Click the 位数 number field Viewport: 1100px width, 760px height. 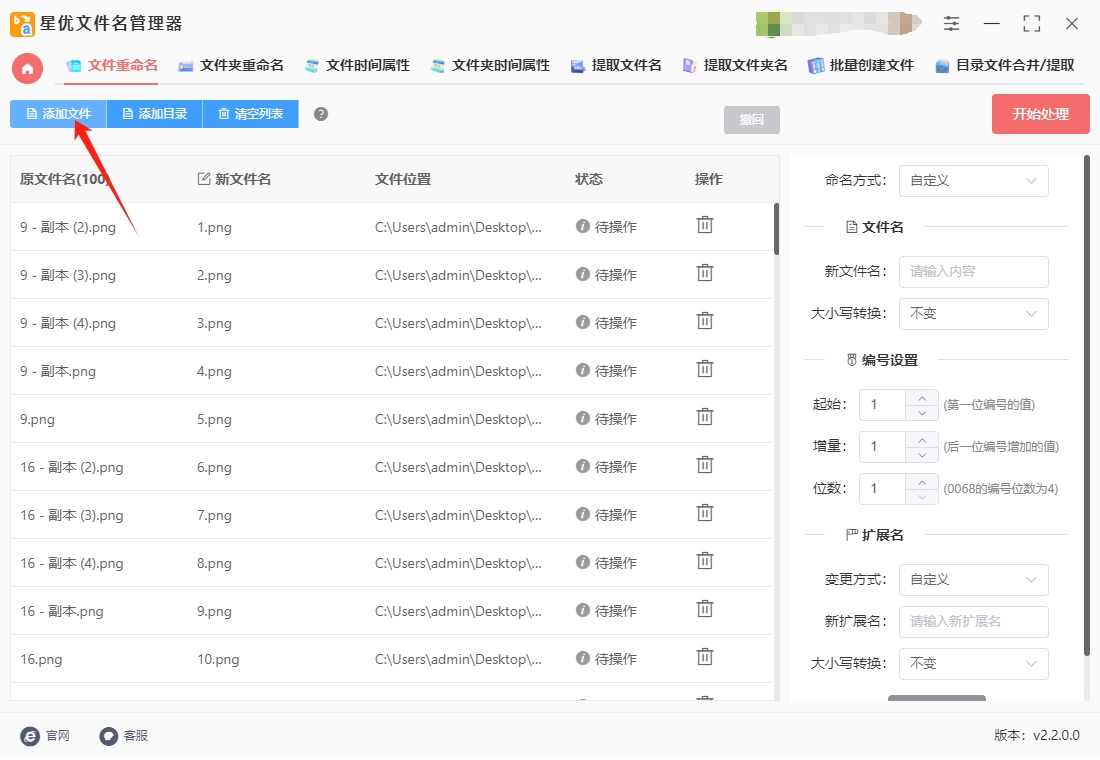click(883, 489)
